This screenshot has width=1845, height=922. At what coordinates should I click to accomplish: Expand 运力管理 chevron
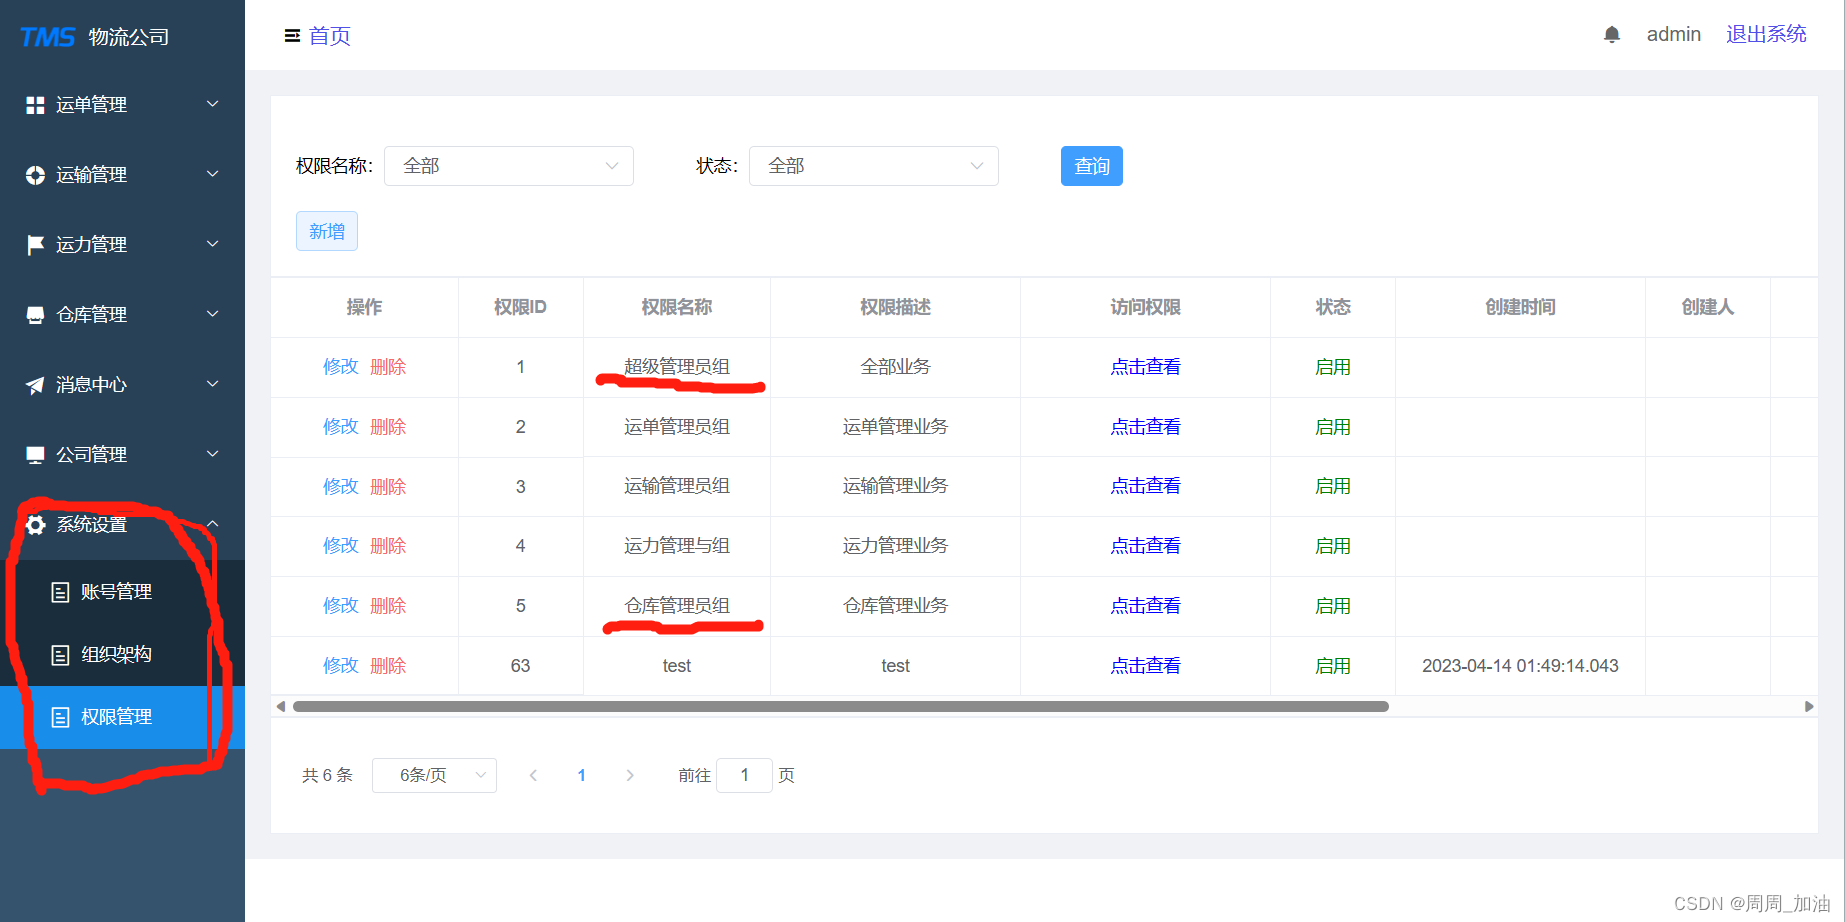point(212,244)
